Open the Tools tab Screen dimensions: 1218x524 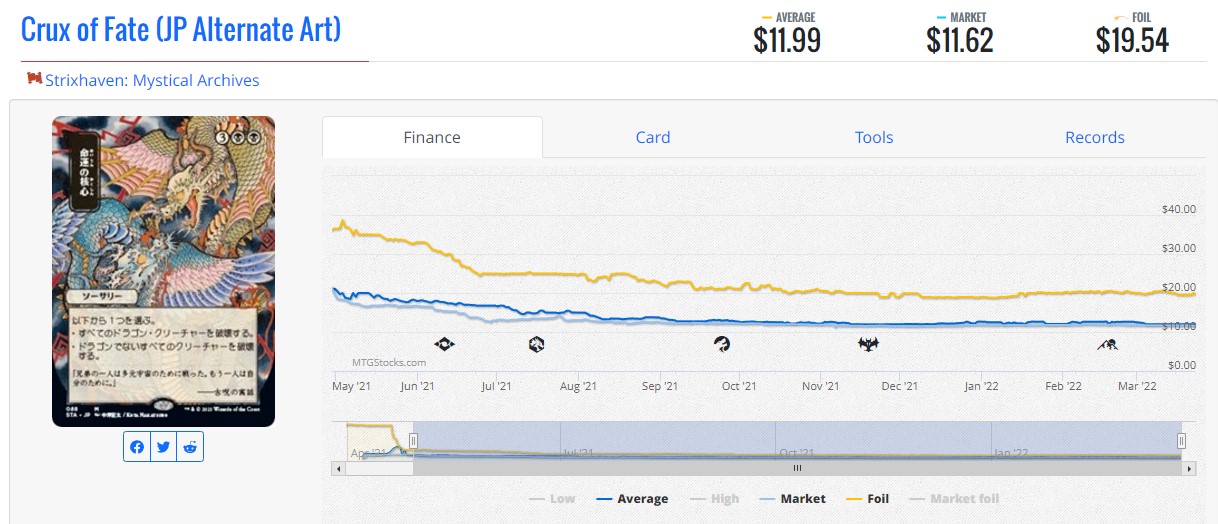[x=874, y=137]
